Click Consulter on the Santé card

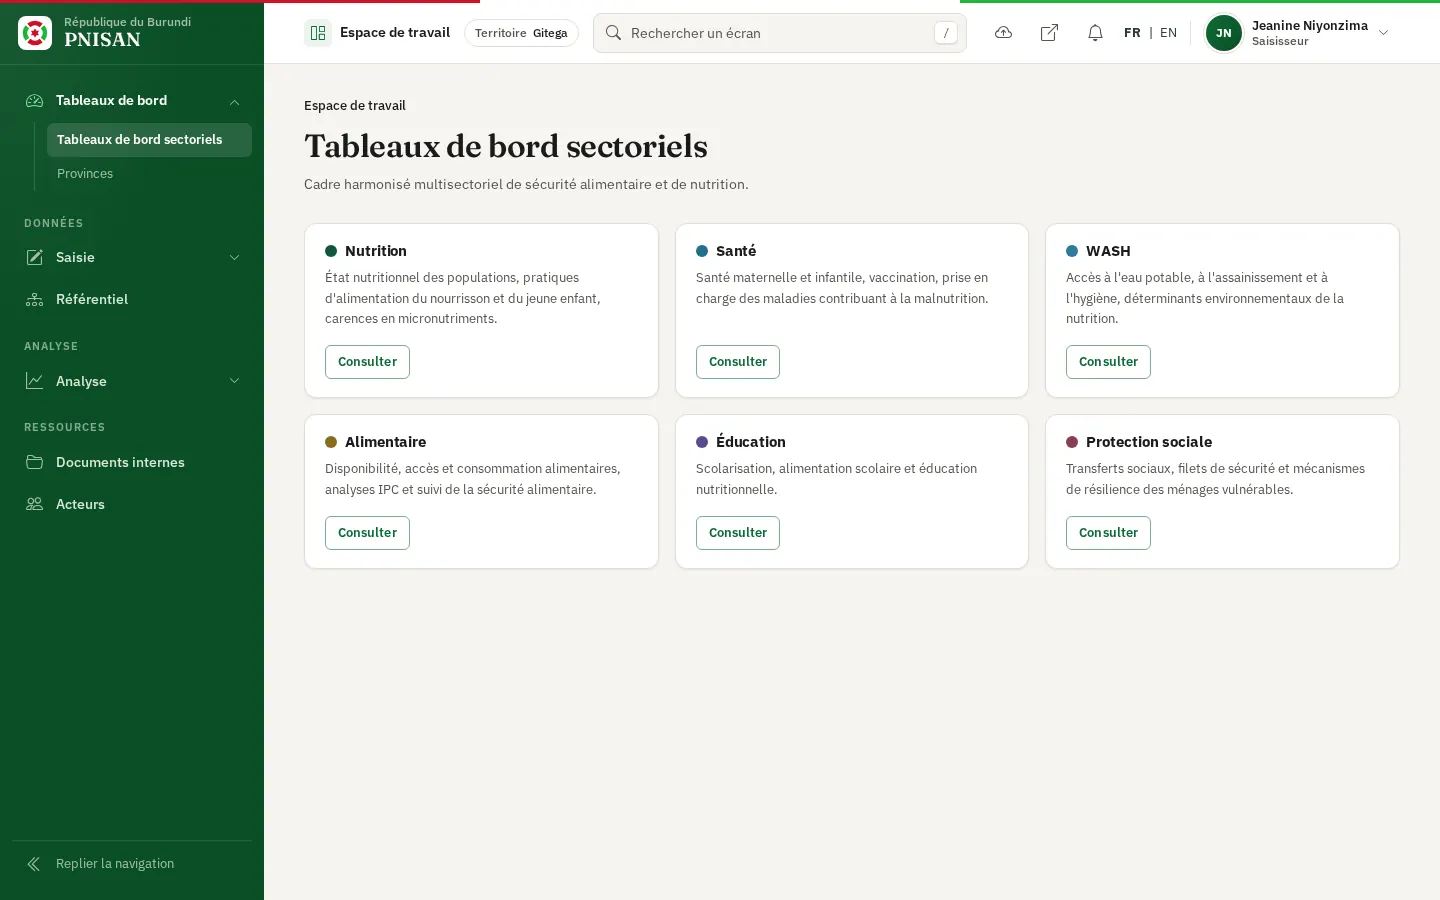(x=738, y=362)
